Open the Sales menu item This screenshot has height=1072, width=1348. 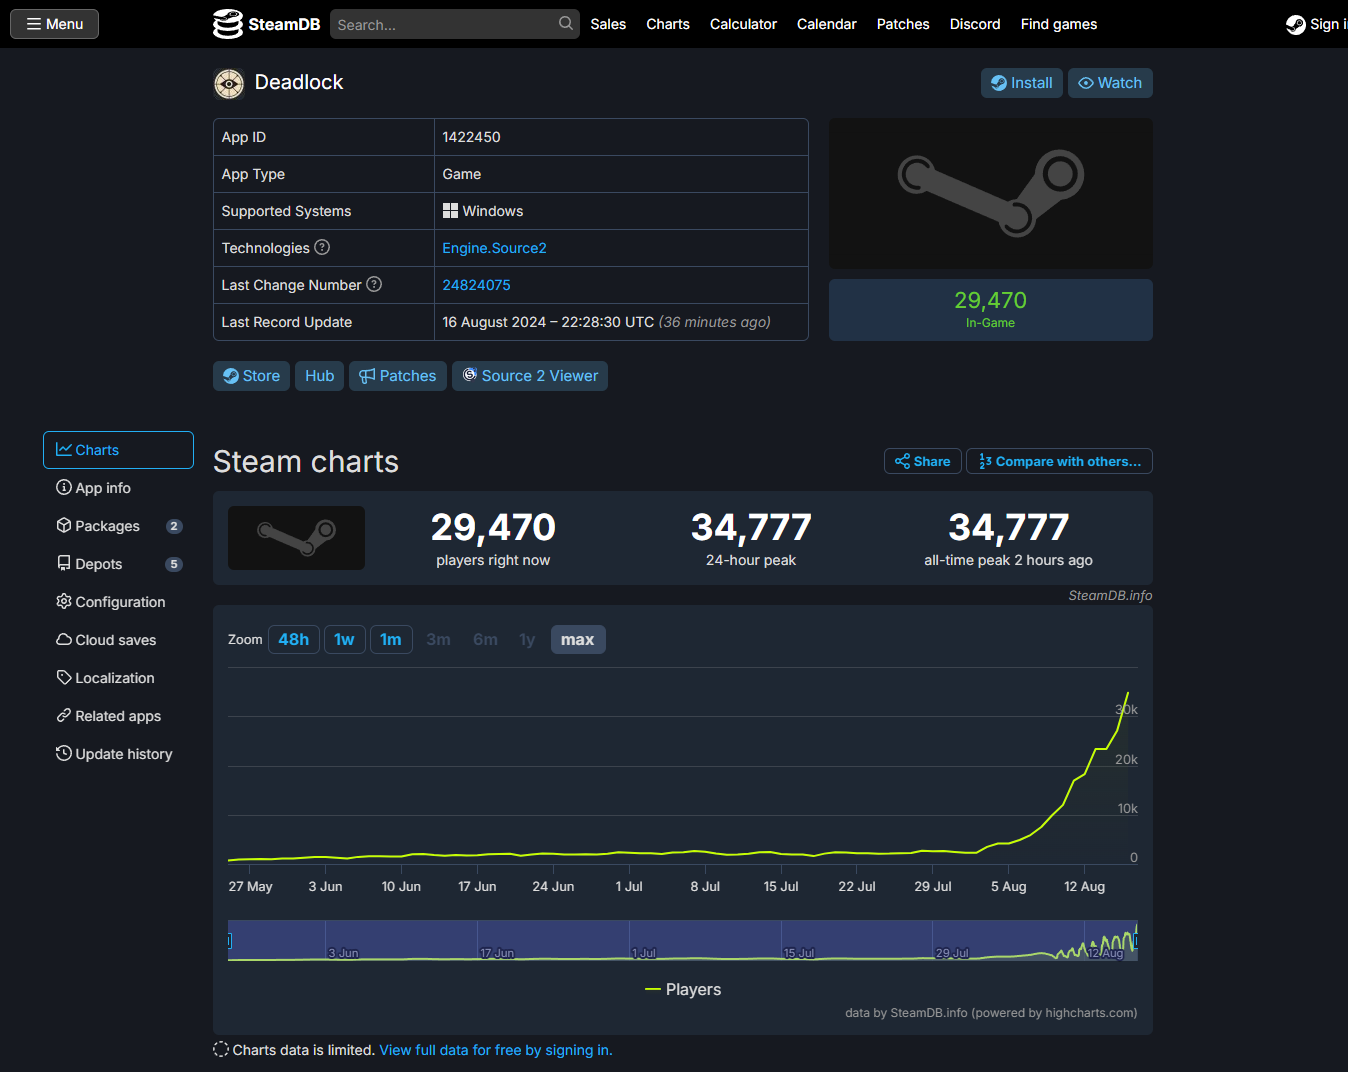pyautogui.click(x=608, y=24)
